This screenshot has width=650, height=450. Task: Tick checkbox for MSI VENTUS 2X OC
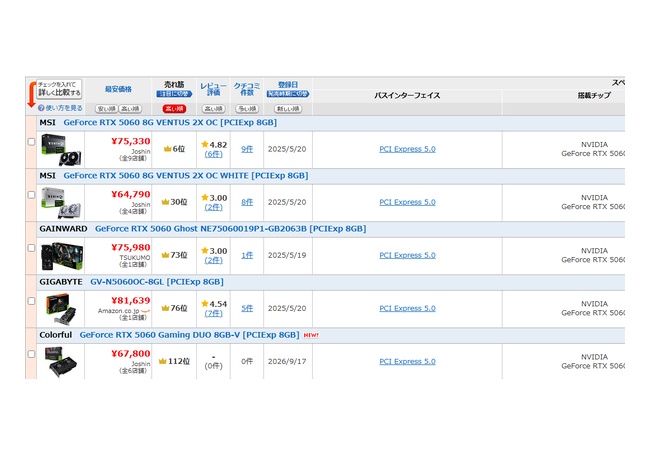click(31, 142)
